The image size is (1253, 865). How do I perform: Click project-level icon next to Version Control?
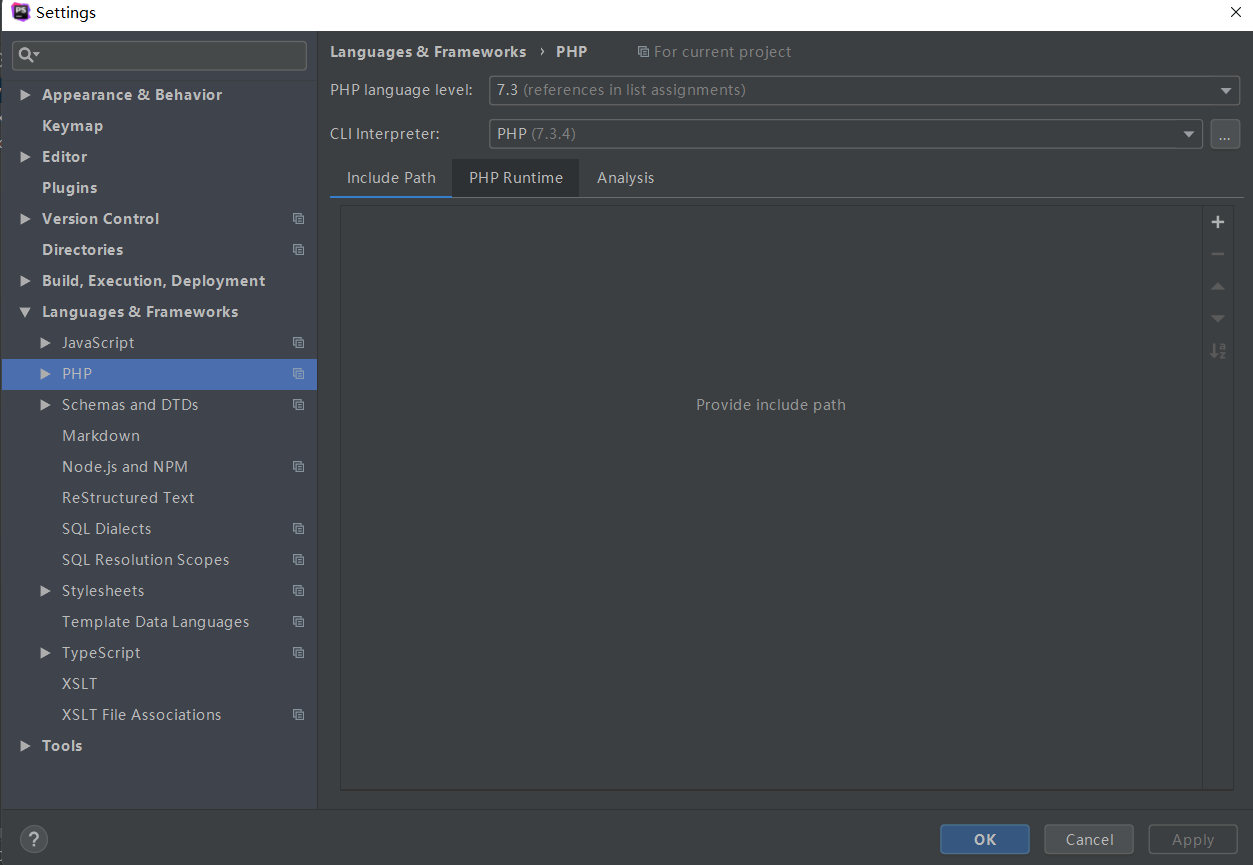(x=298, y=219)
